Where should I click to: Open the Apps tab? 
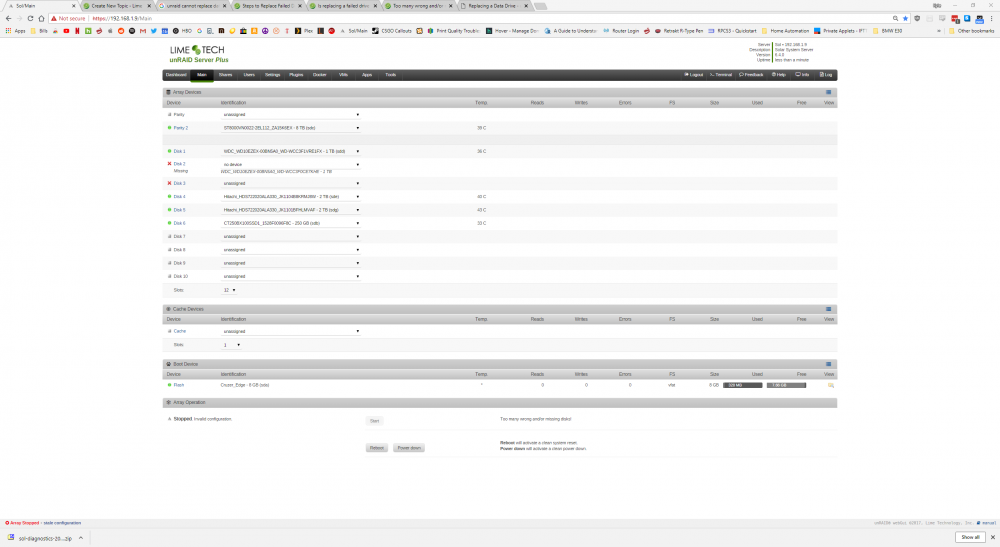[367, 75]
